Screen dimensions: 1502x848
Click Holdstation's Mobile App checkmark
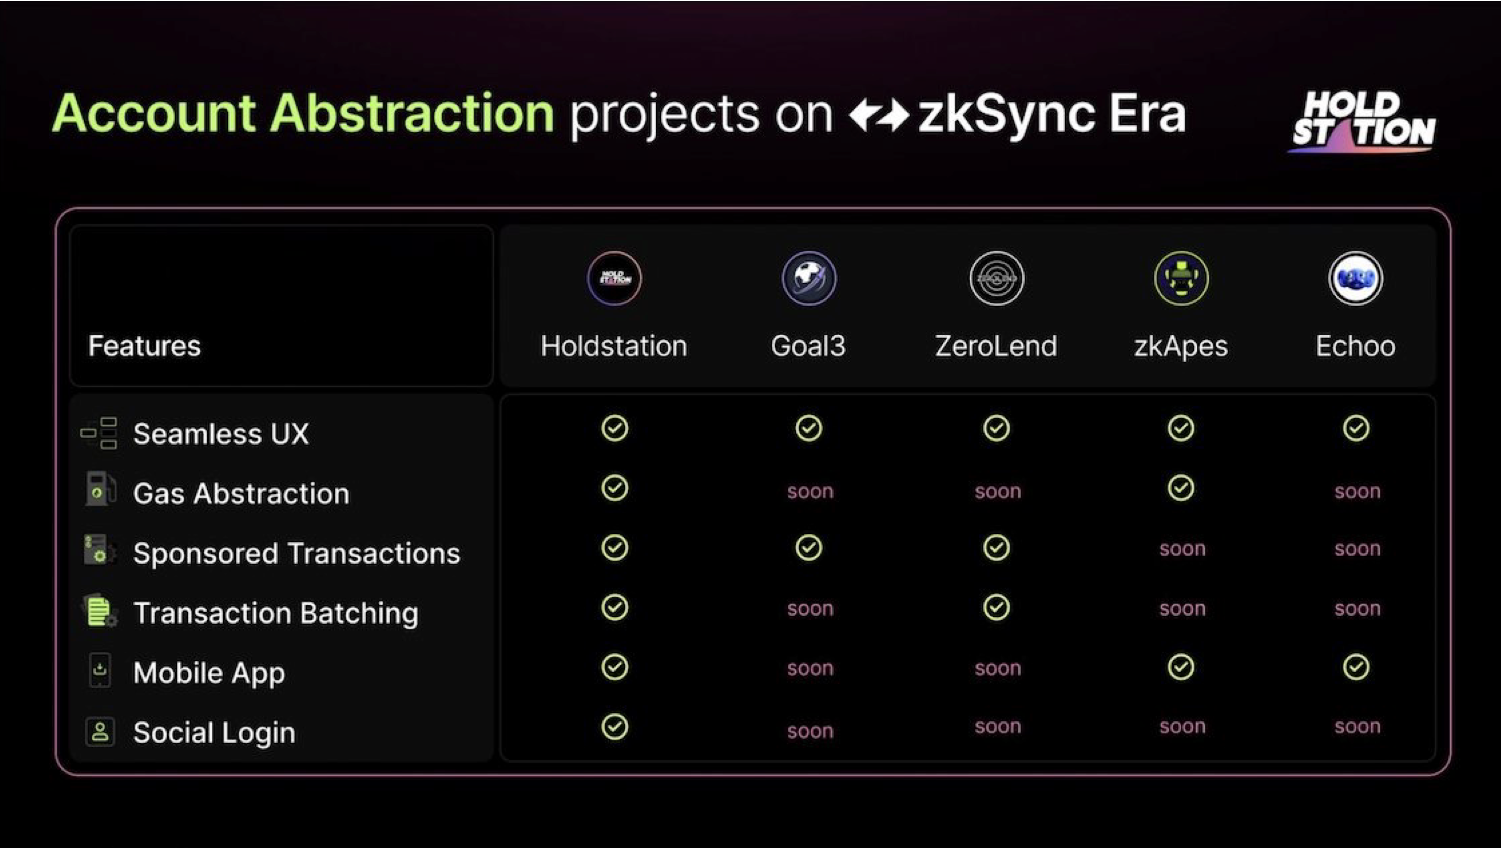point(615,667)
